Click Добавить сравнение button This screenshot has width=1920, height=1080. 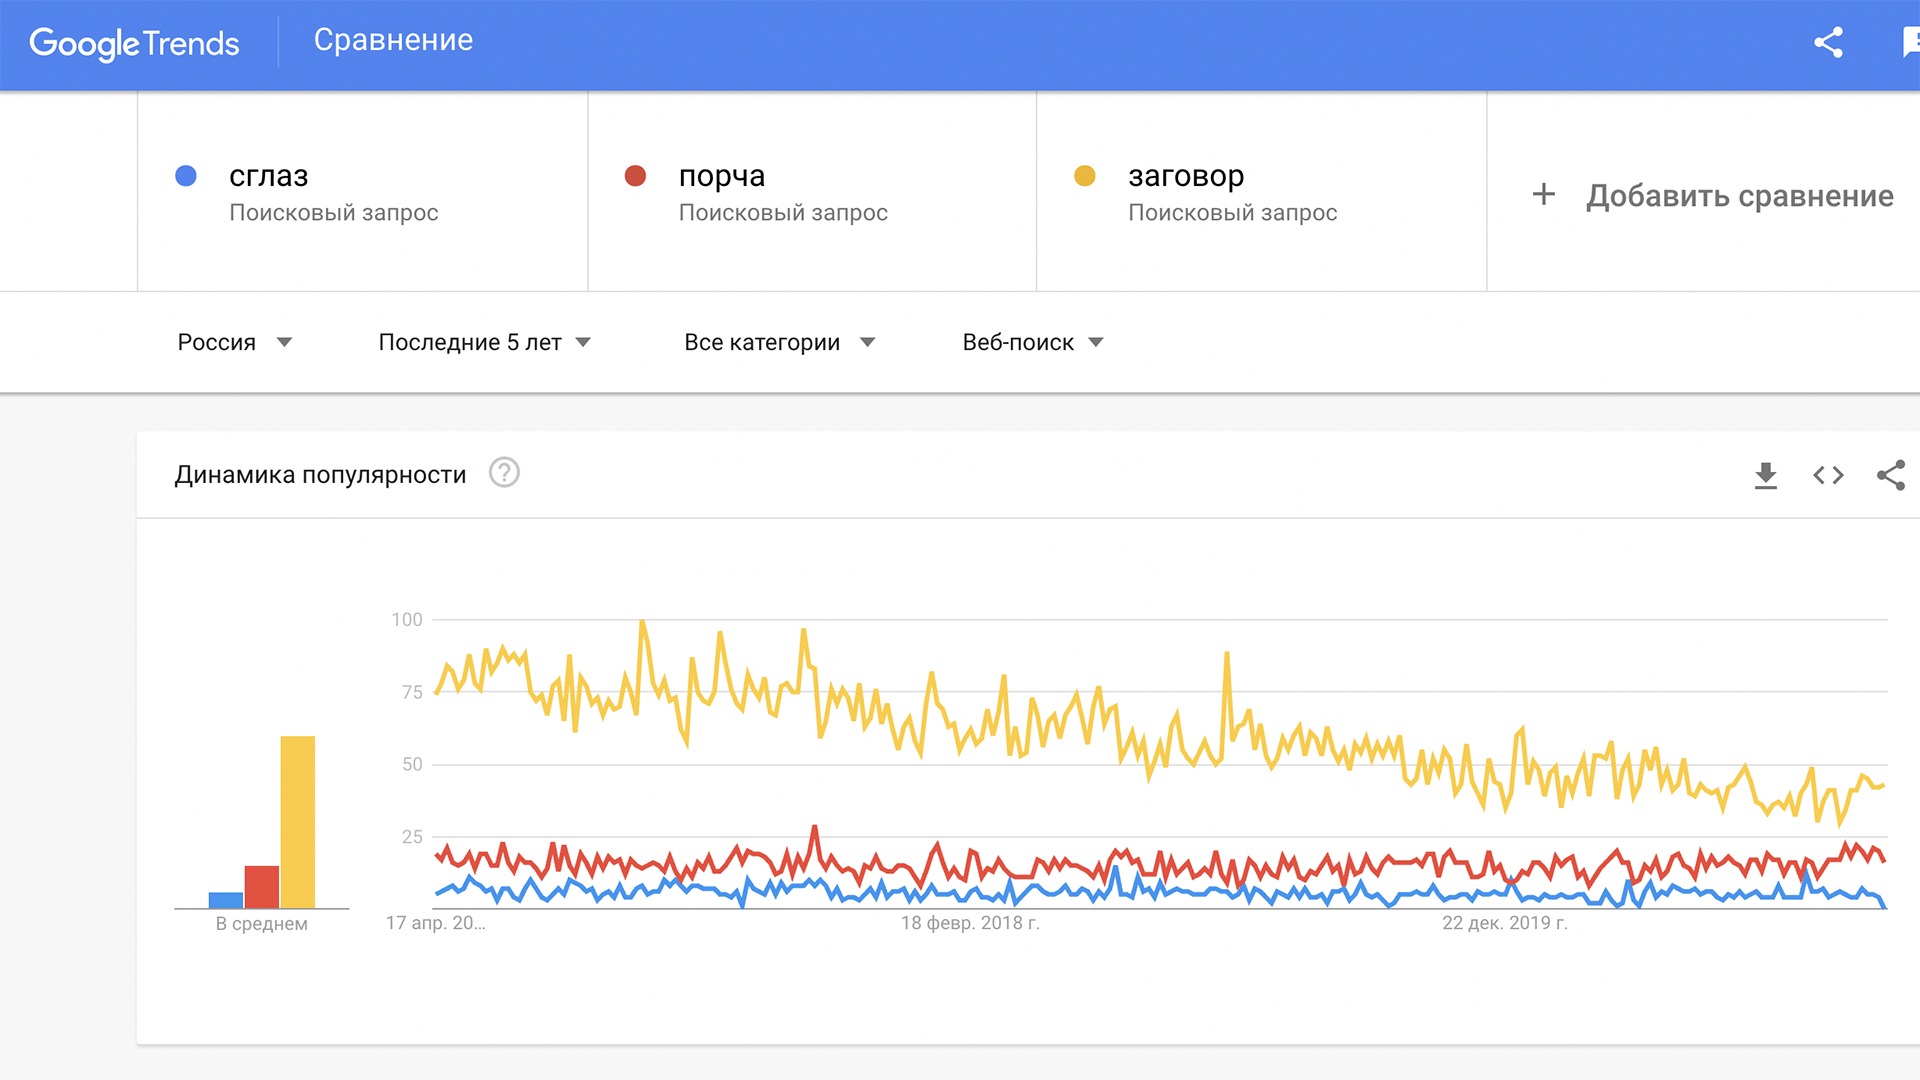[1712, 195]
